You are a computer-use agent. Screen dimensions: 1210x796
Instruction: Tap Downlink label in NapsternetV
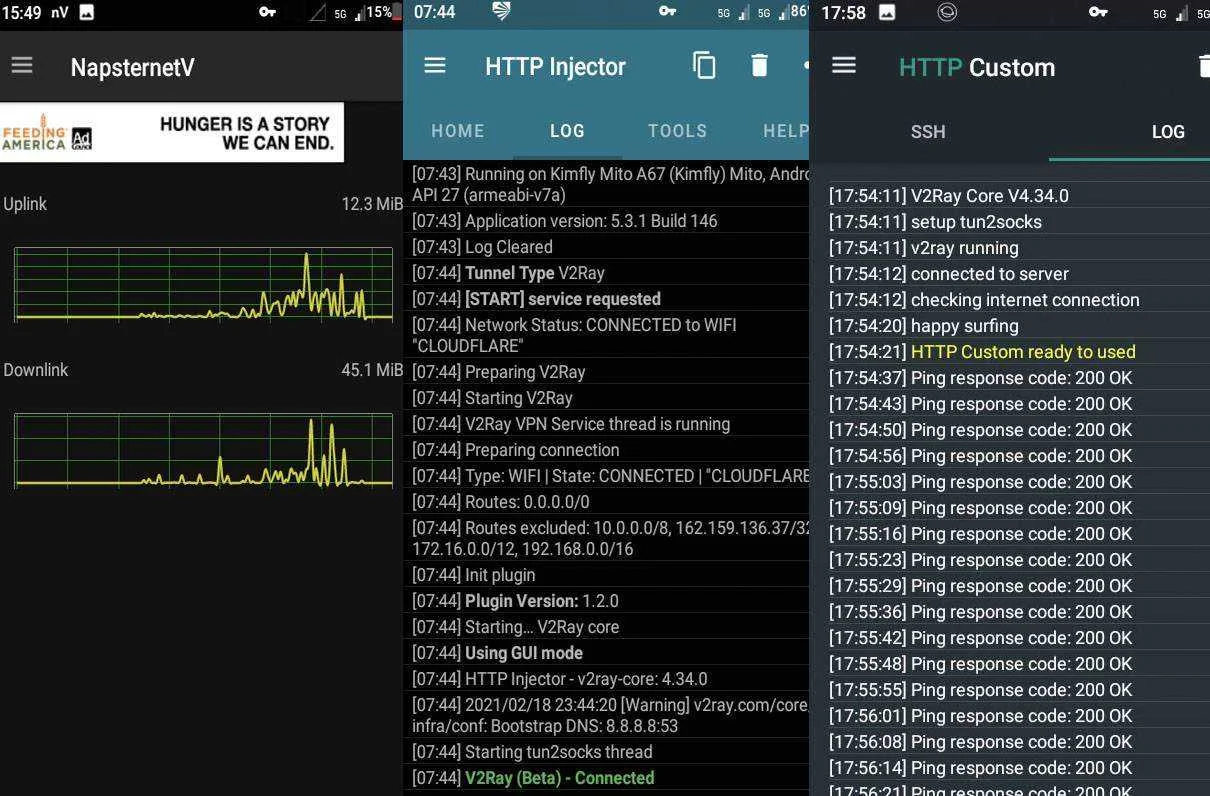click(x=36, y=370)
